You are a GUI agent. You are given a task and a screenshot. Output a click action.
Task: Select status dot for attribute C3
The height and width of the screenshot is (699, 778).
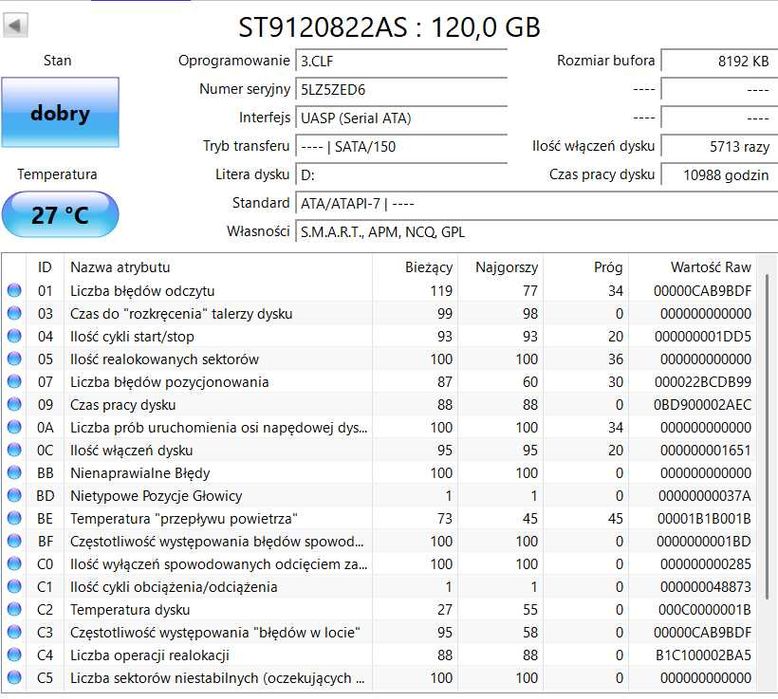point(14,633)
